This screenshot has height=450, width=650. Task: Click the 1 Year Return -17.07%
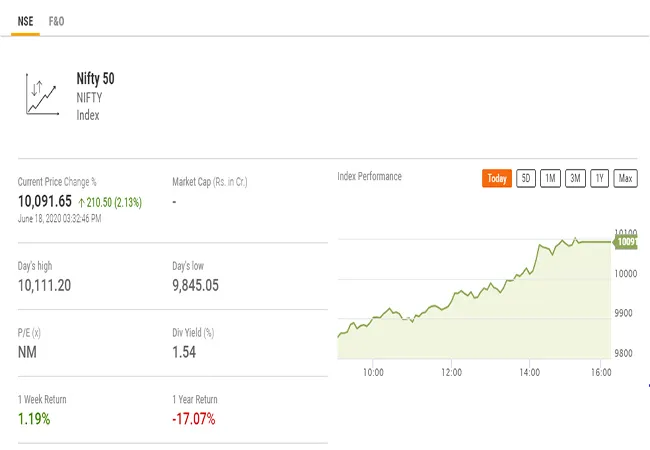click(x=194, y=419)
